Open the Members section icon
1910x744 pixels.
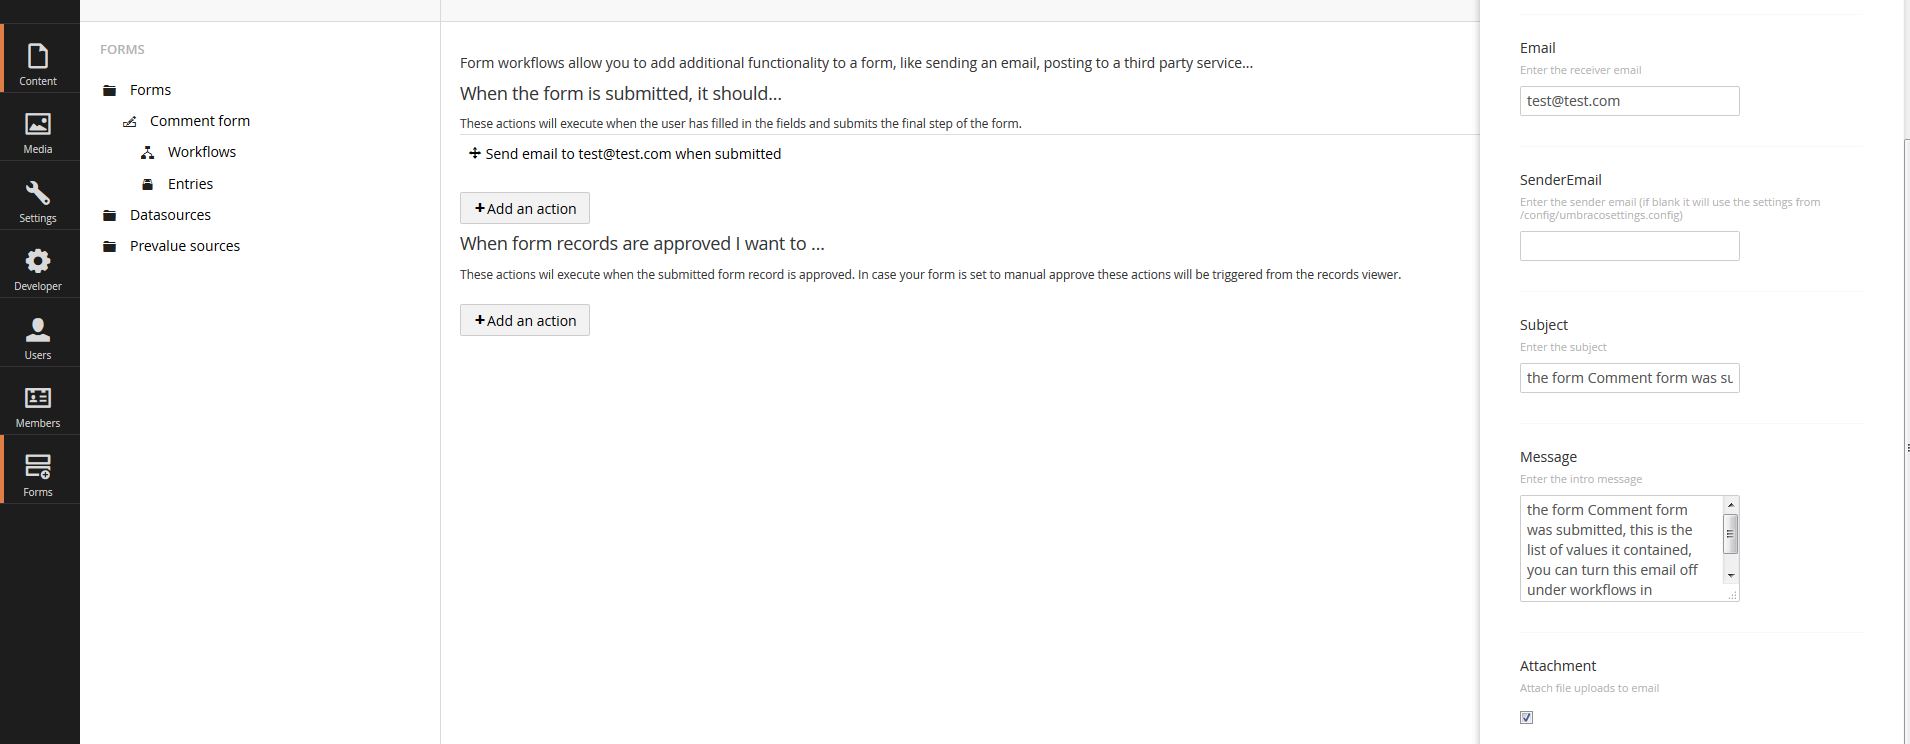[38, 398]
